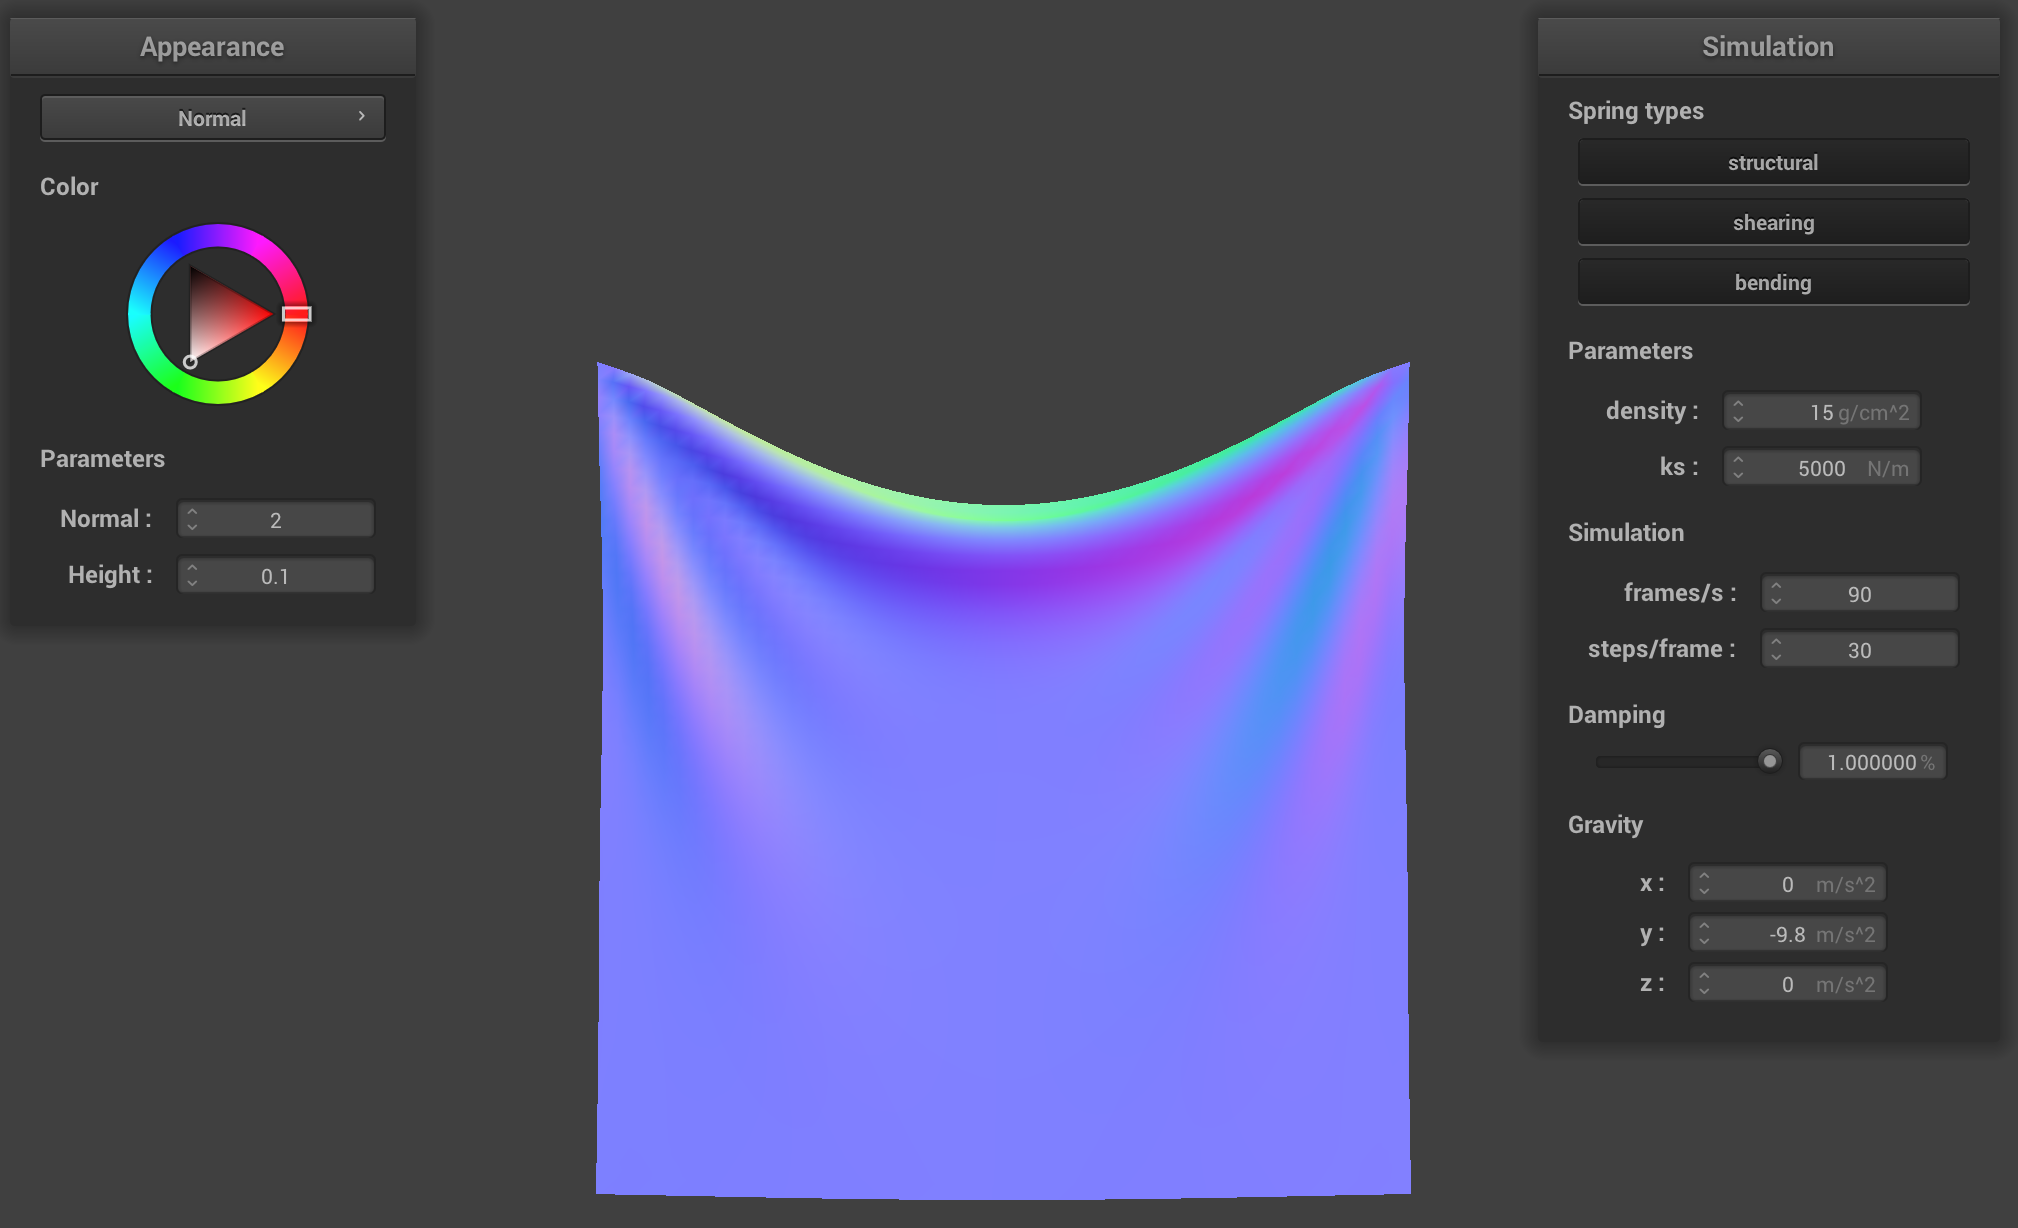Click the ks field showing 5000

pos(1821,467)
